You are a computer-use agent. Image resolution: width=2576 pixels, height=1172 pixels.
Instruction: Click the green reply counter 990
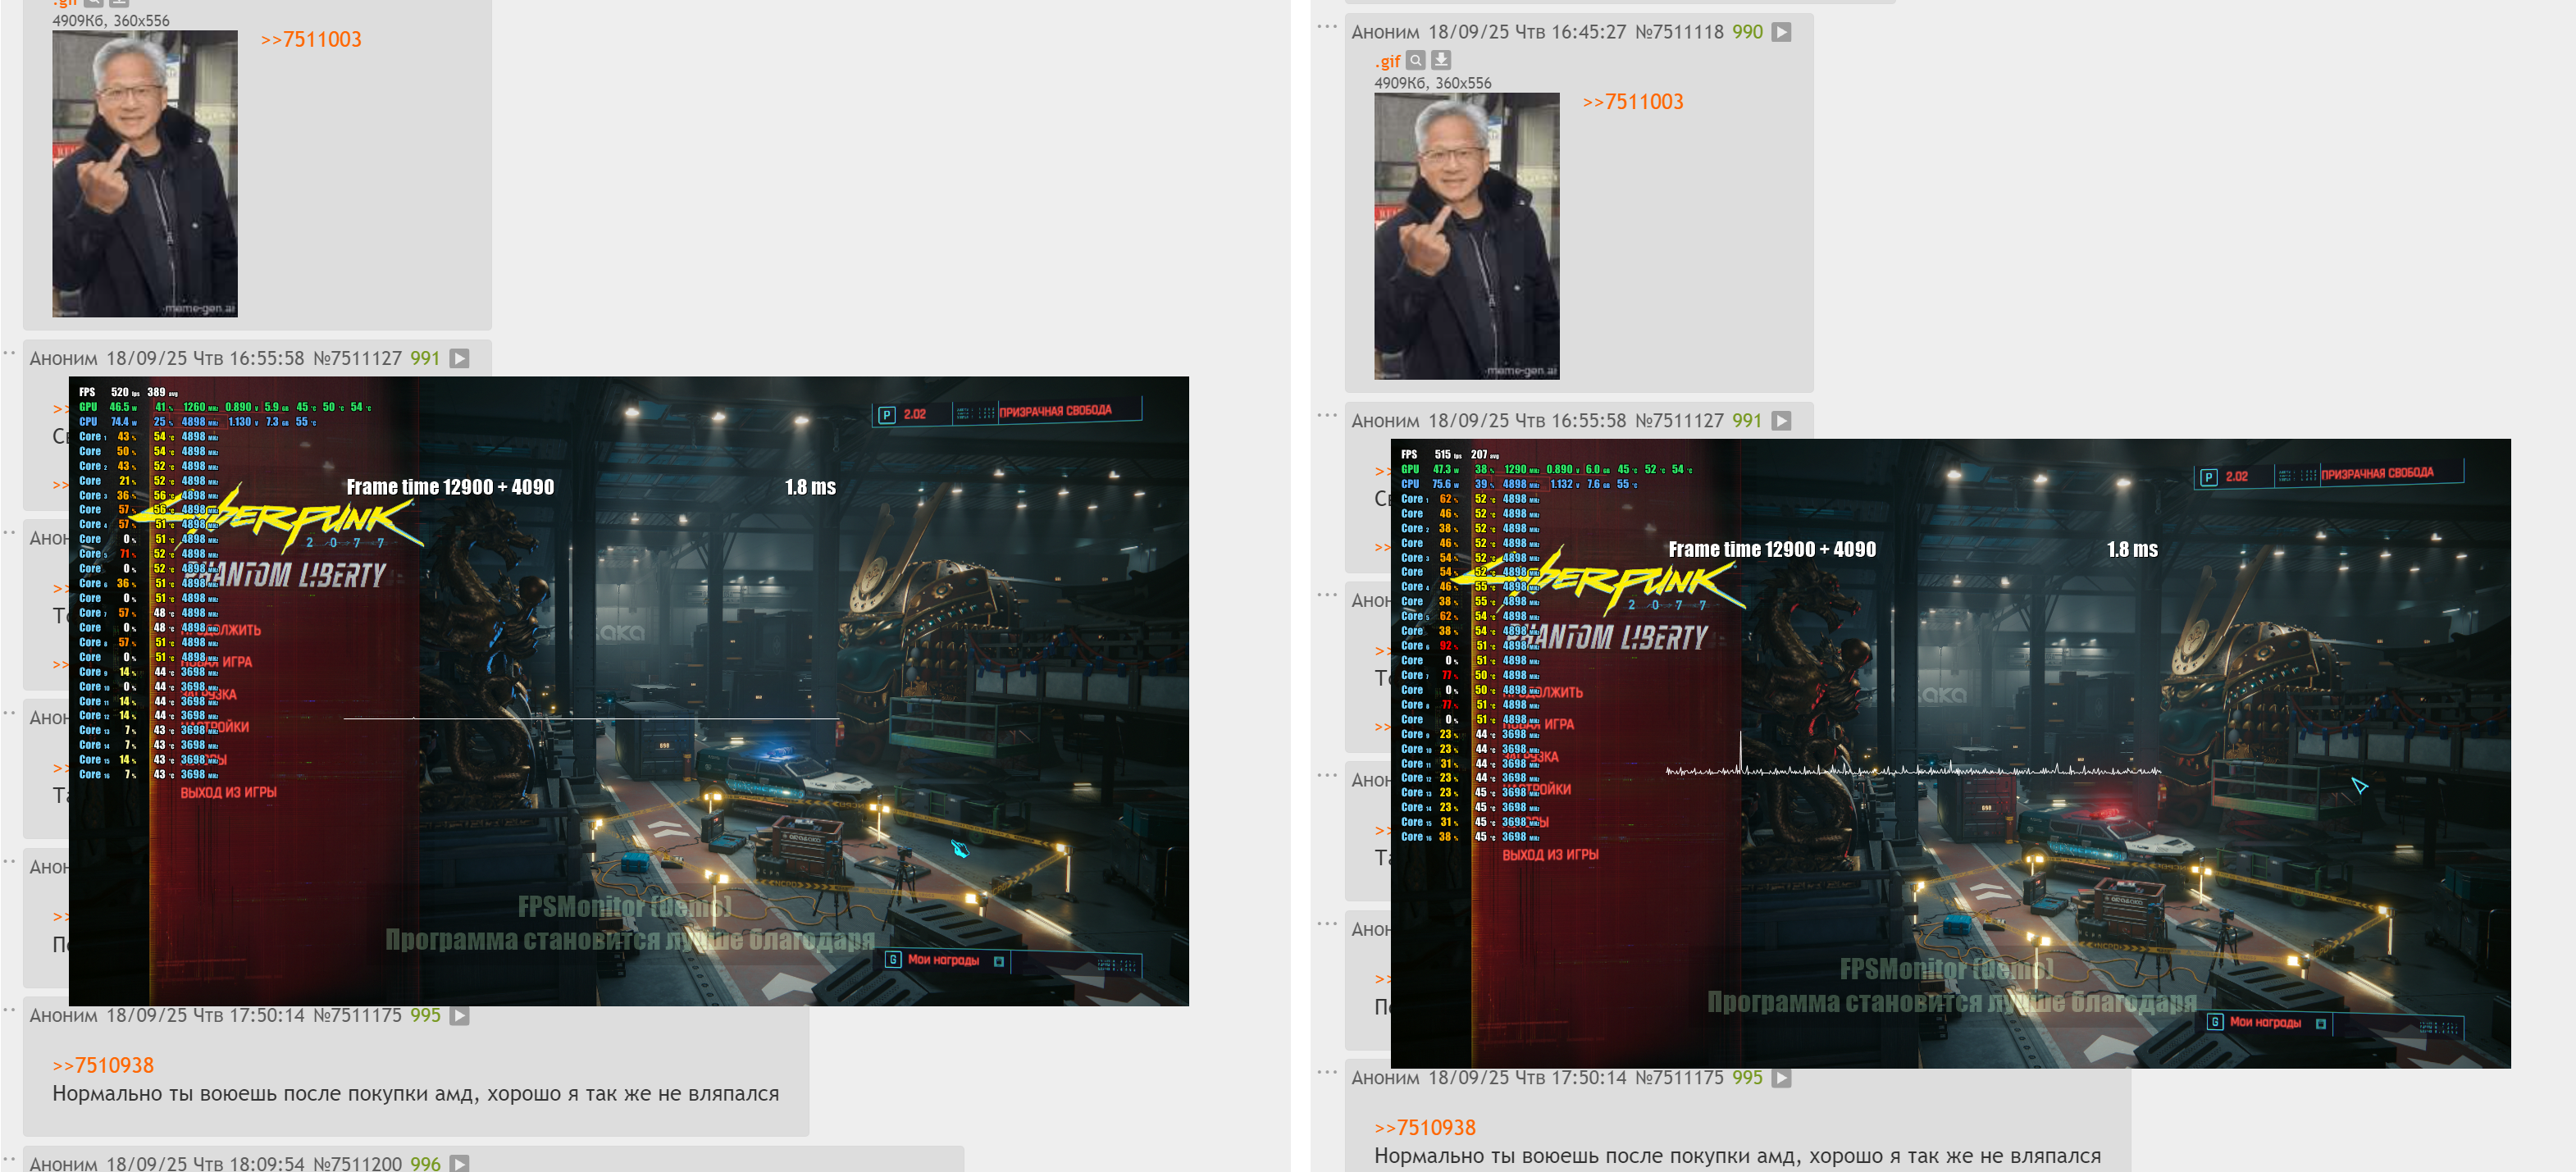tap(1747, 32)
